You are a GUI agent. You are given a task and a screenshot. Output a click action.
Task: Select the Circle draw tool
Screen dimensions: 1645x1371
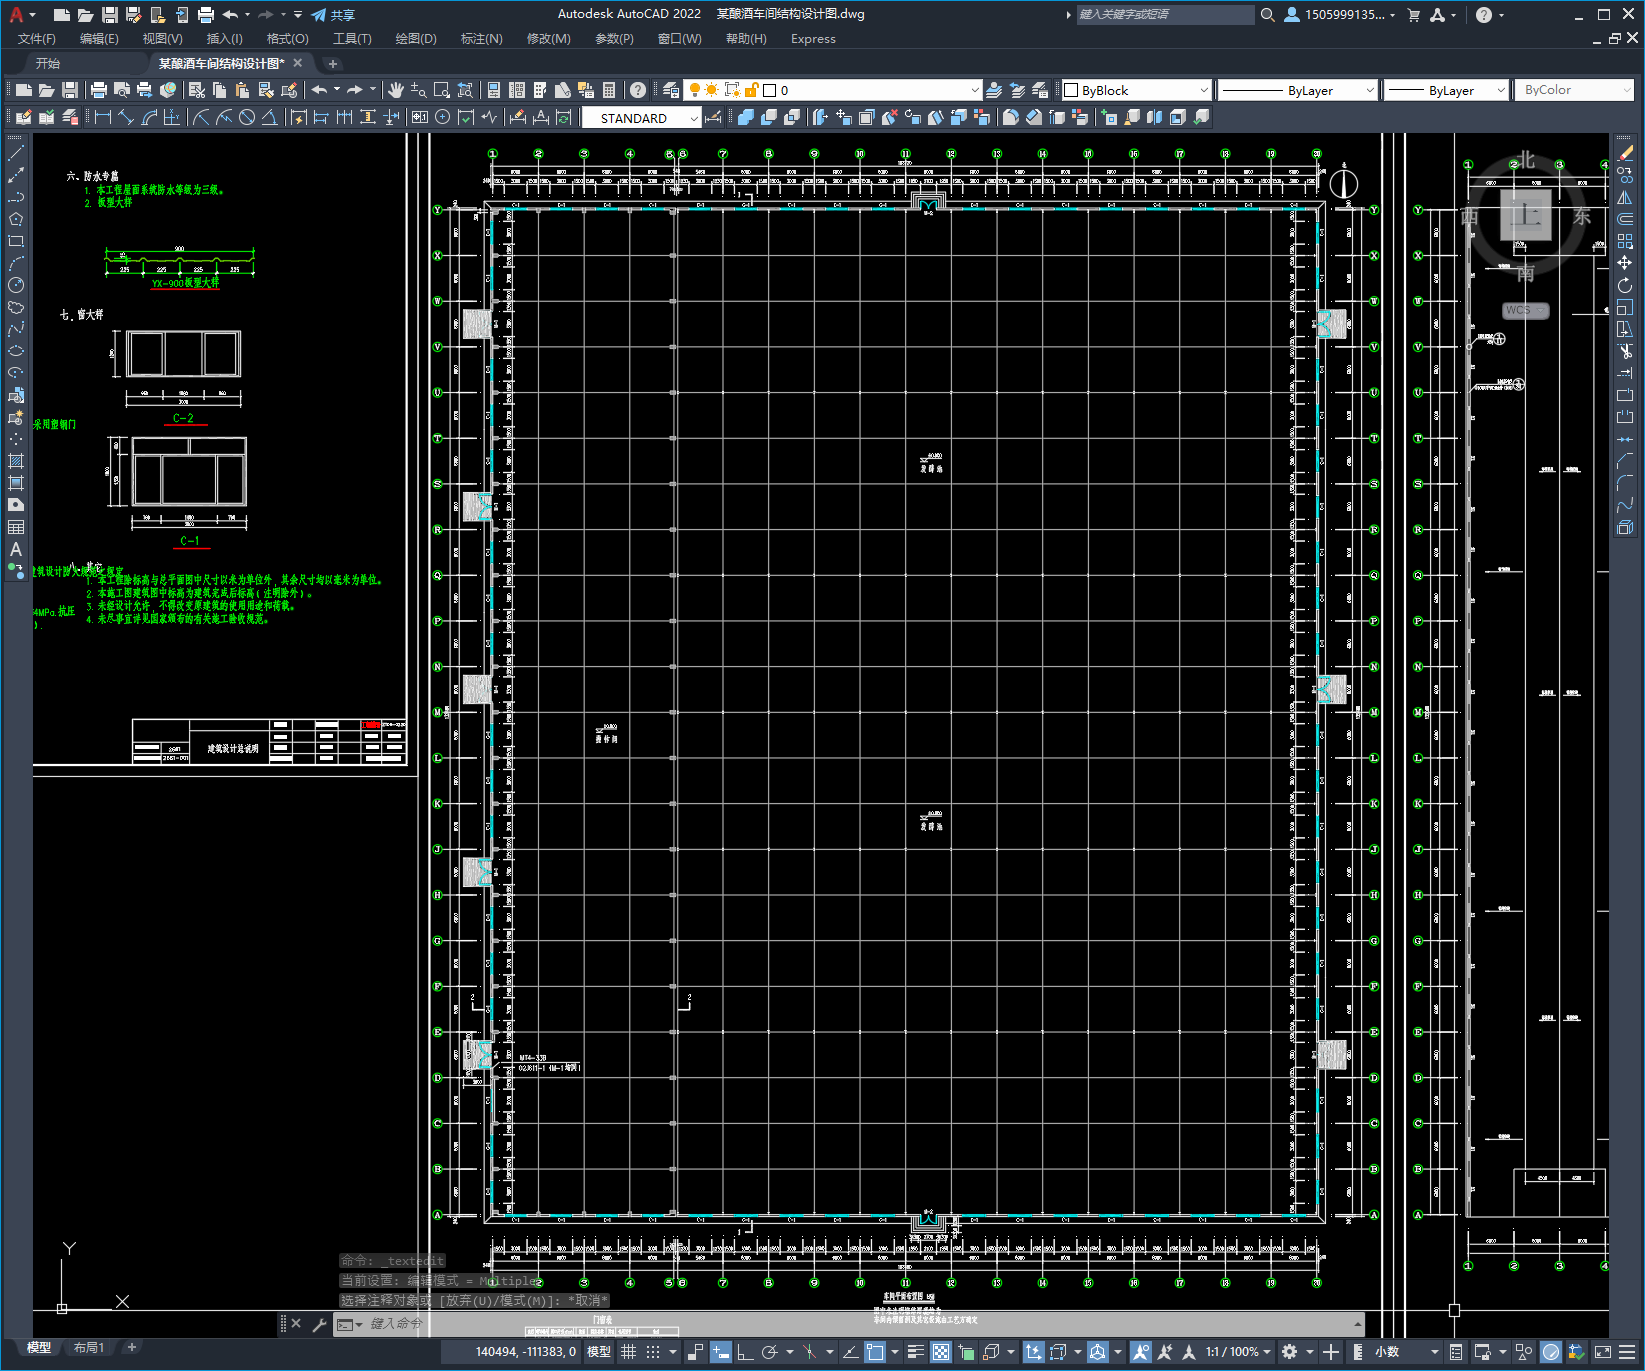15,285
